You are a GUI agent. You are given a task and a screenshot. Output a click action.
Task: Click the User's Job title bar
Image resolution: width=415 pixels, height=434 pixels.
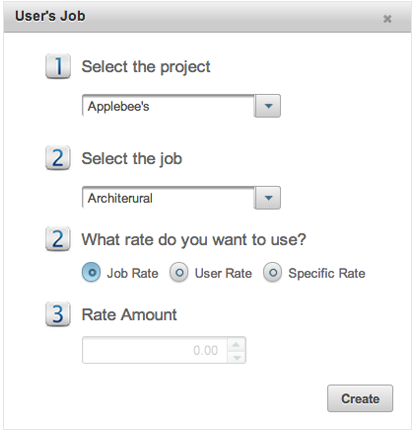tap(207, 17)
